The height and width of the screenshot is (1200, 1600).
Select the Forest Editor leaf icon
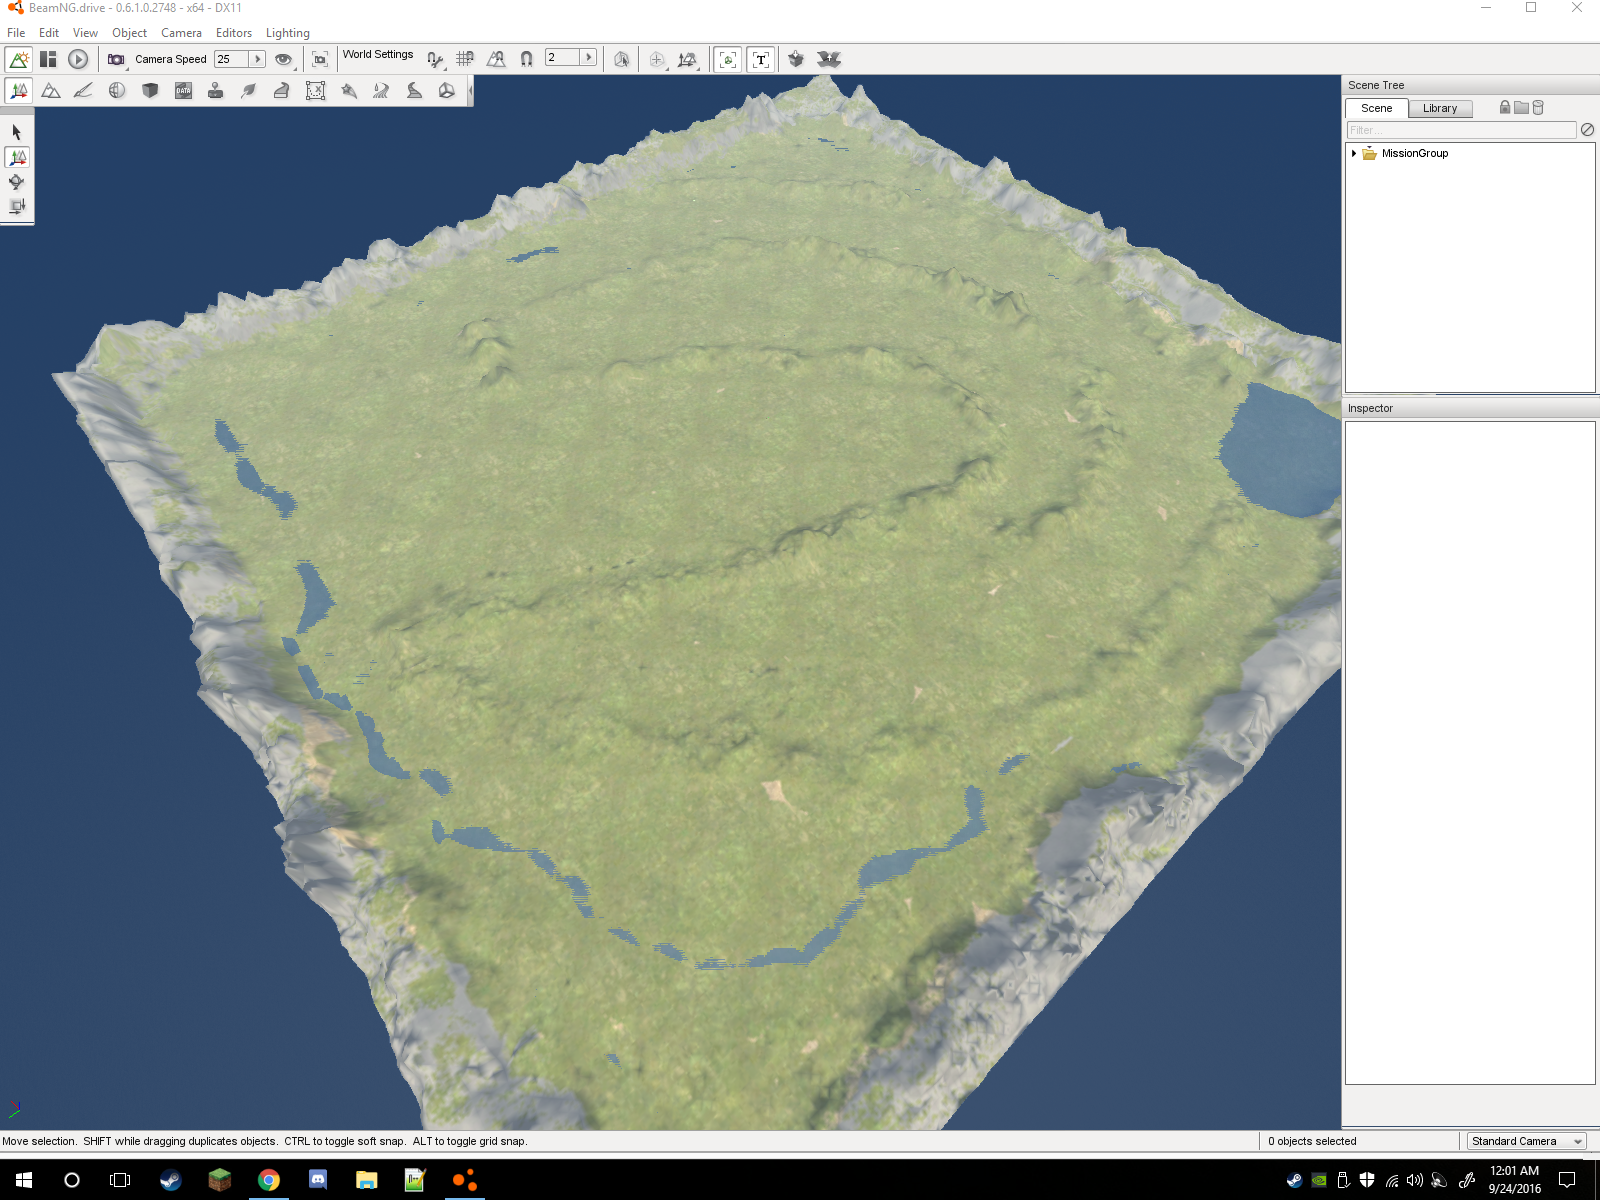coord(248,91)
